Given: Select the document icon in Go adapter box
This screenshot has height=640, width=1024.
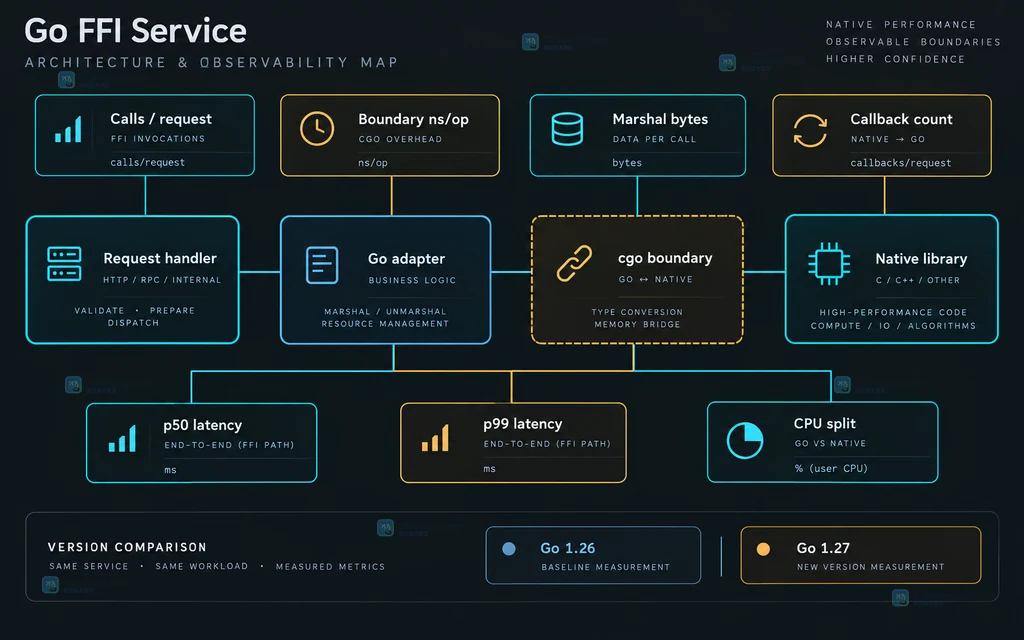Looking at the screenshot, I should coord(322,265).
